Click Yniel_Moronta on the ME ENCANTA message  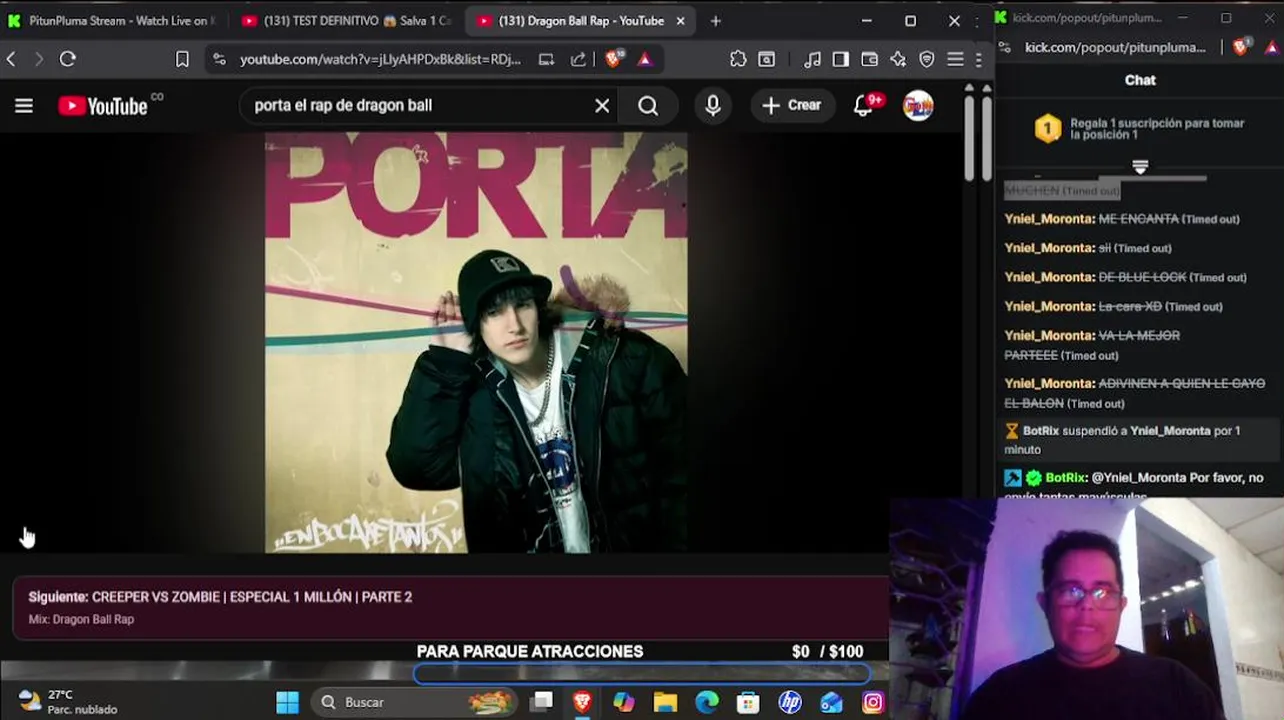click(x=1049, y=219)
